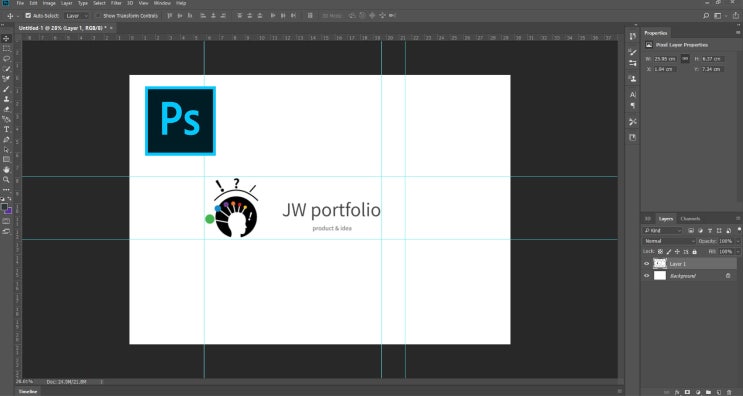Open the Filter menu
The height and width of the screenshot is (396, 743).
116,3
